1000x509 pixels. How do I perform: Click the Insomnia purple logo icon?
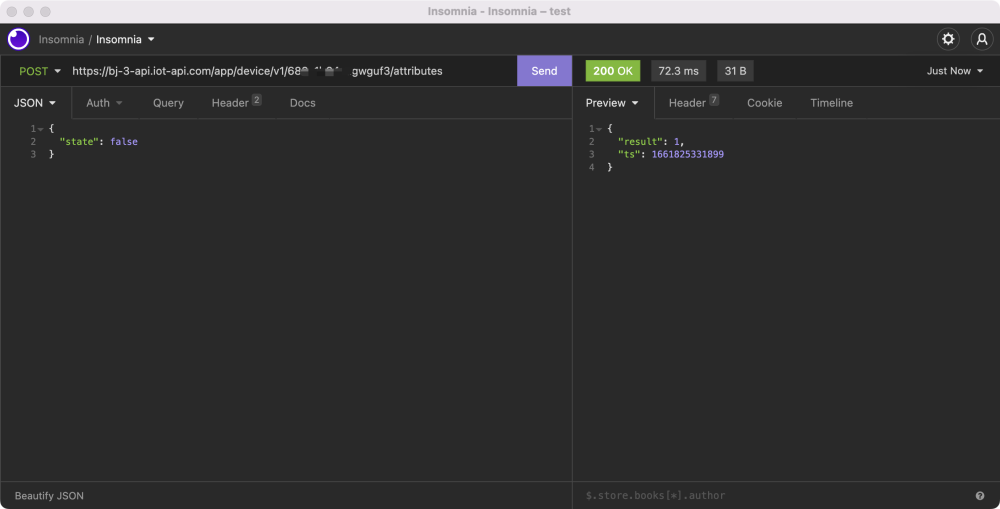click(x=18, y=40)
